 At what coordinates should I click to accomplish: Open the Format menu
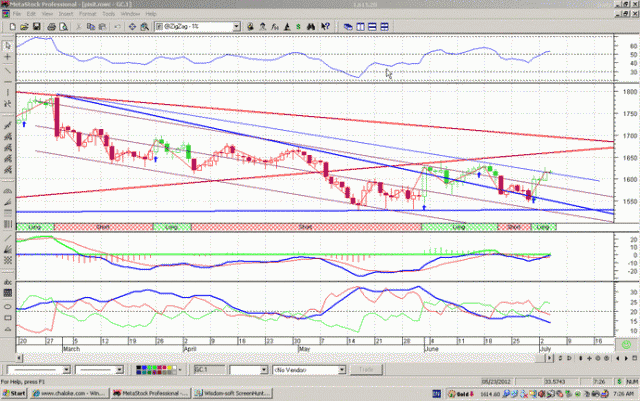click(x=88, y=14)
